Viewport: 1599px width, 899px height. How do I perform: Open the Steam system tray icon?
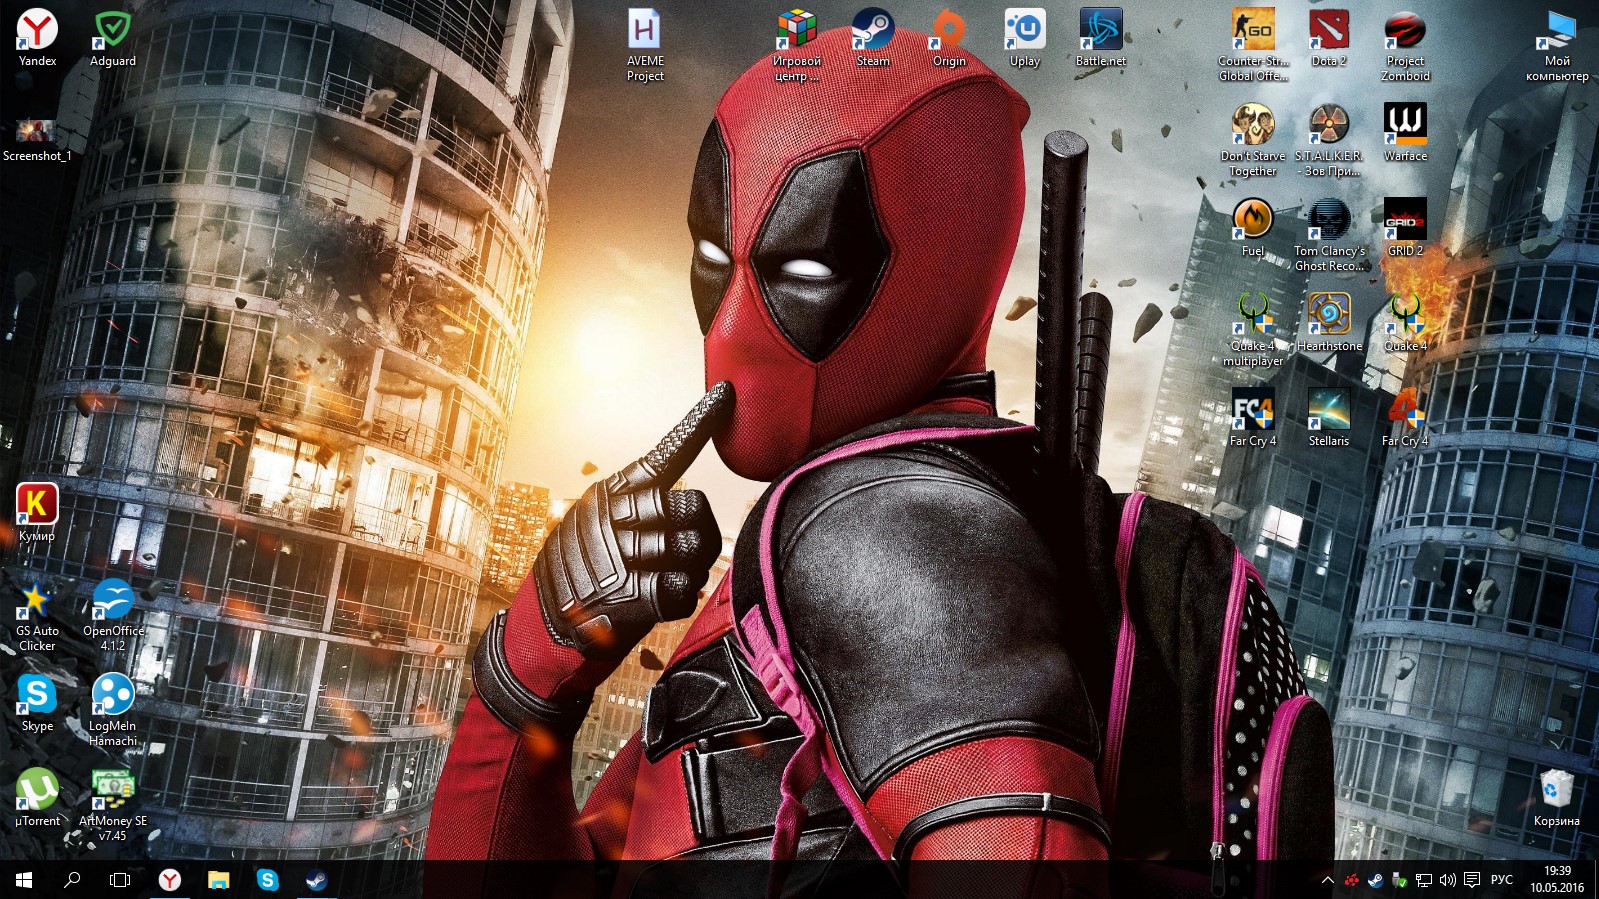pos(1376,880)
